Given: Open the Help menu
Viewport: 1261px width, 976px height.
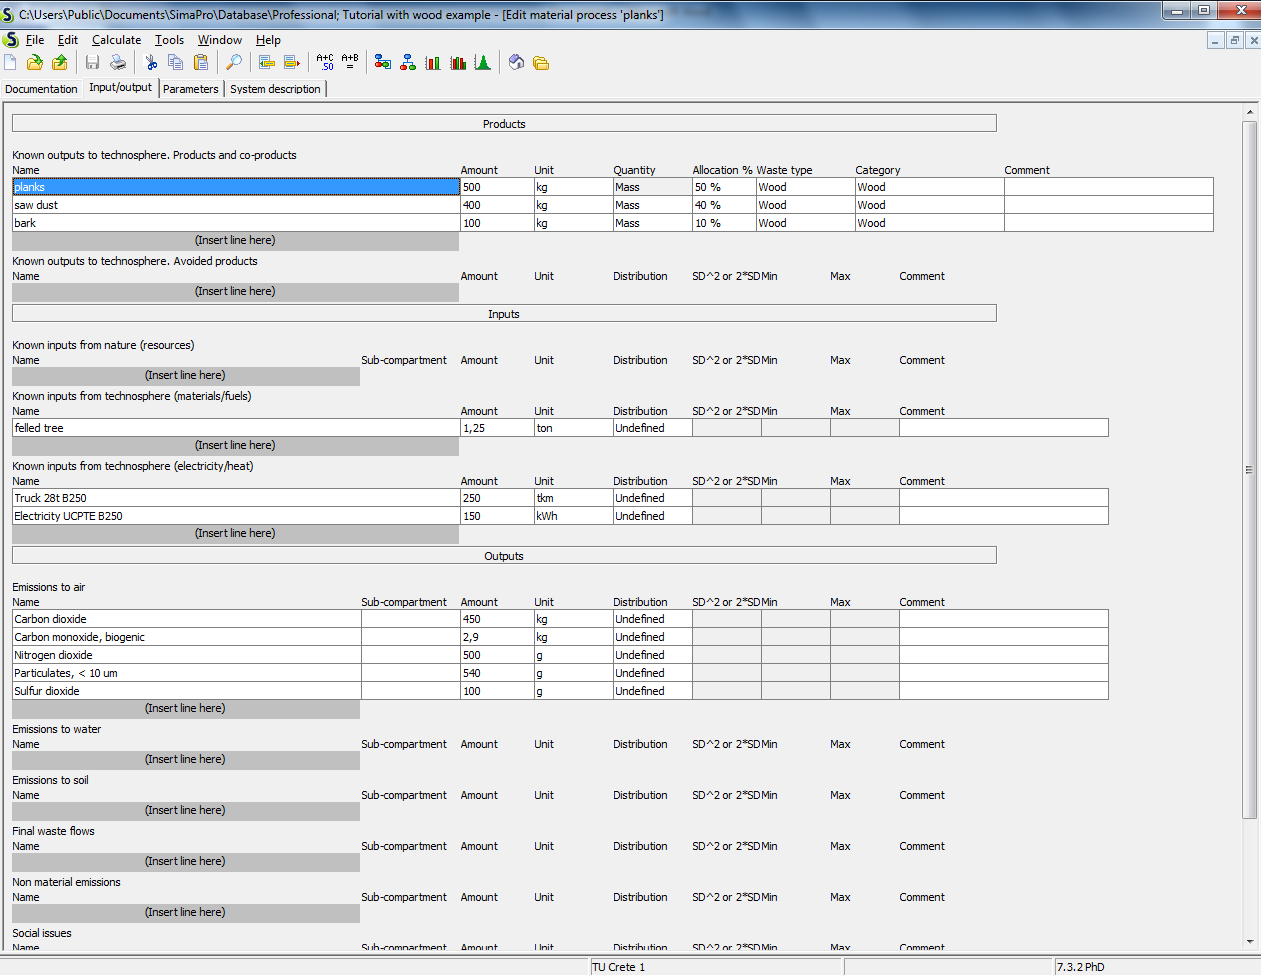Looking at the screenshot, I should coord(268,40).
